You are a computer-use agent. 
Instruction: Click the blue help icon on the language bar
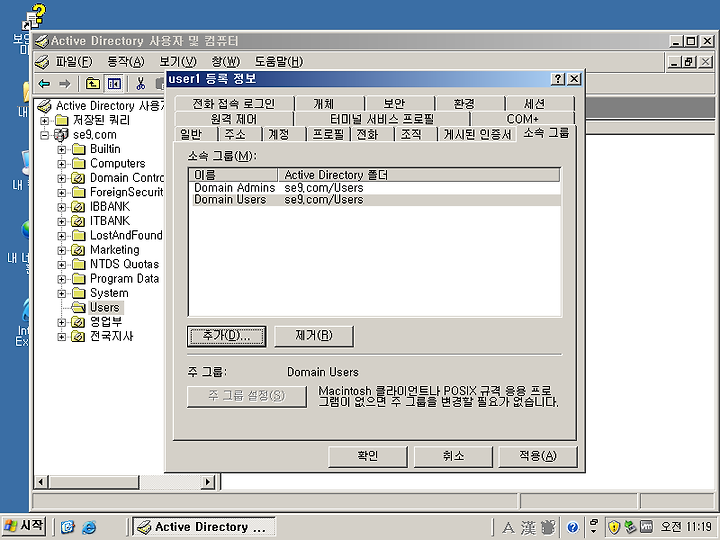(573, 528)
